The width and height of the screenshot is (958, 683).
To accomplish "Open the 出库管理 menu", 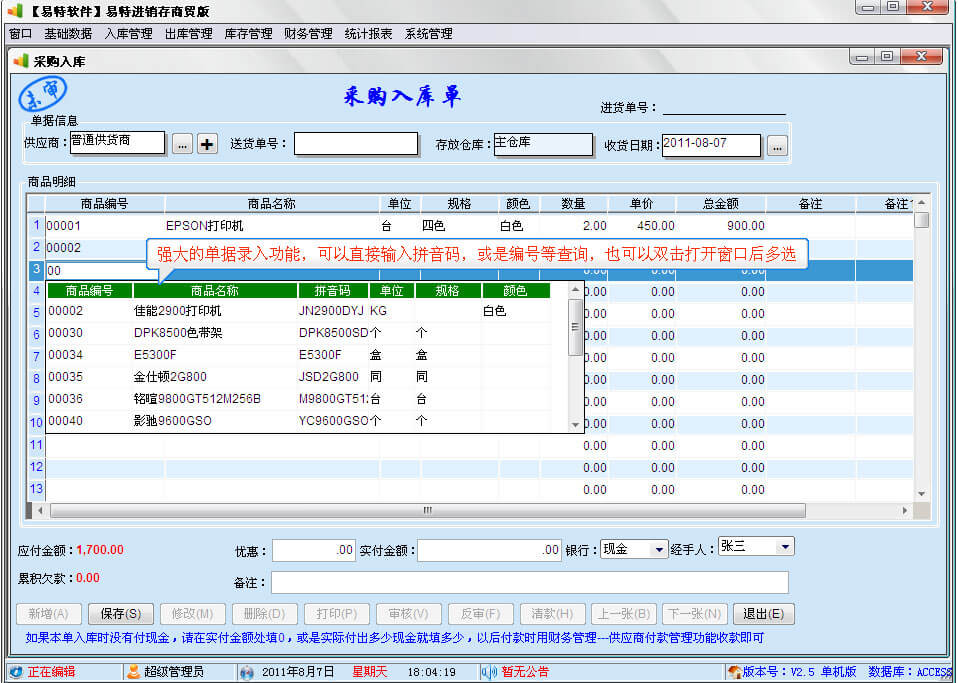I will pos(188,34).
